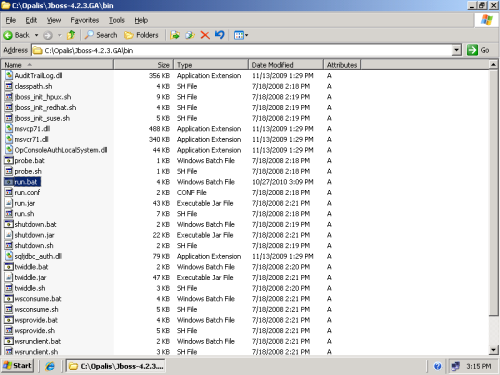This screenshot has width=500, height=375.
Task: Select probe.bat batch file icon
Action: click(x=9, y=161)
